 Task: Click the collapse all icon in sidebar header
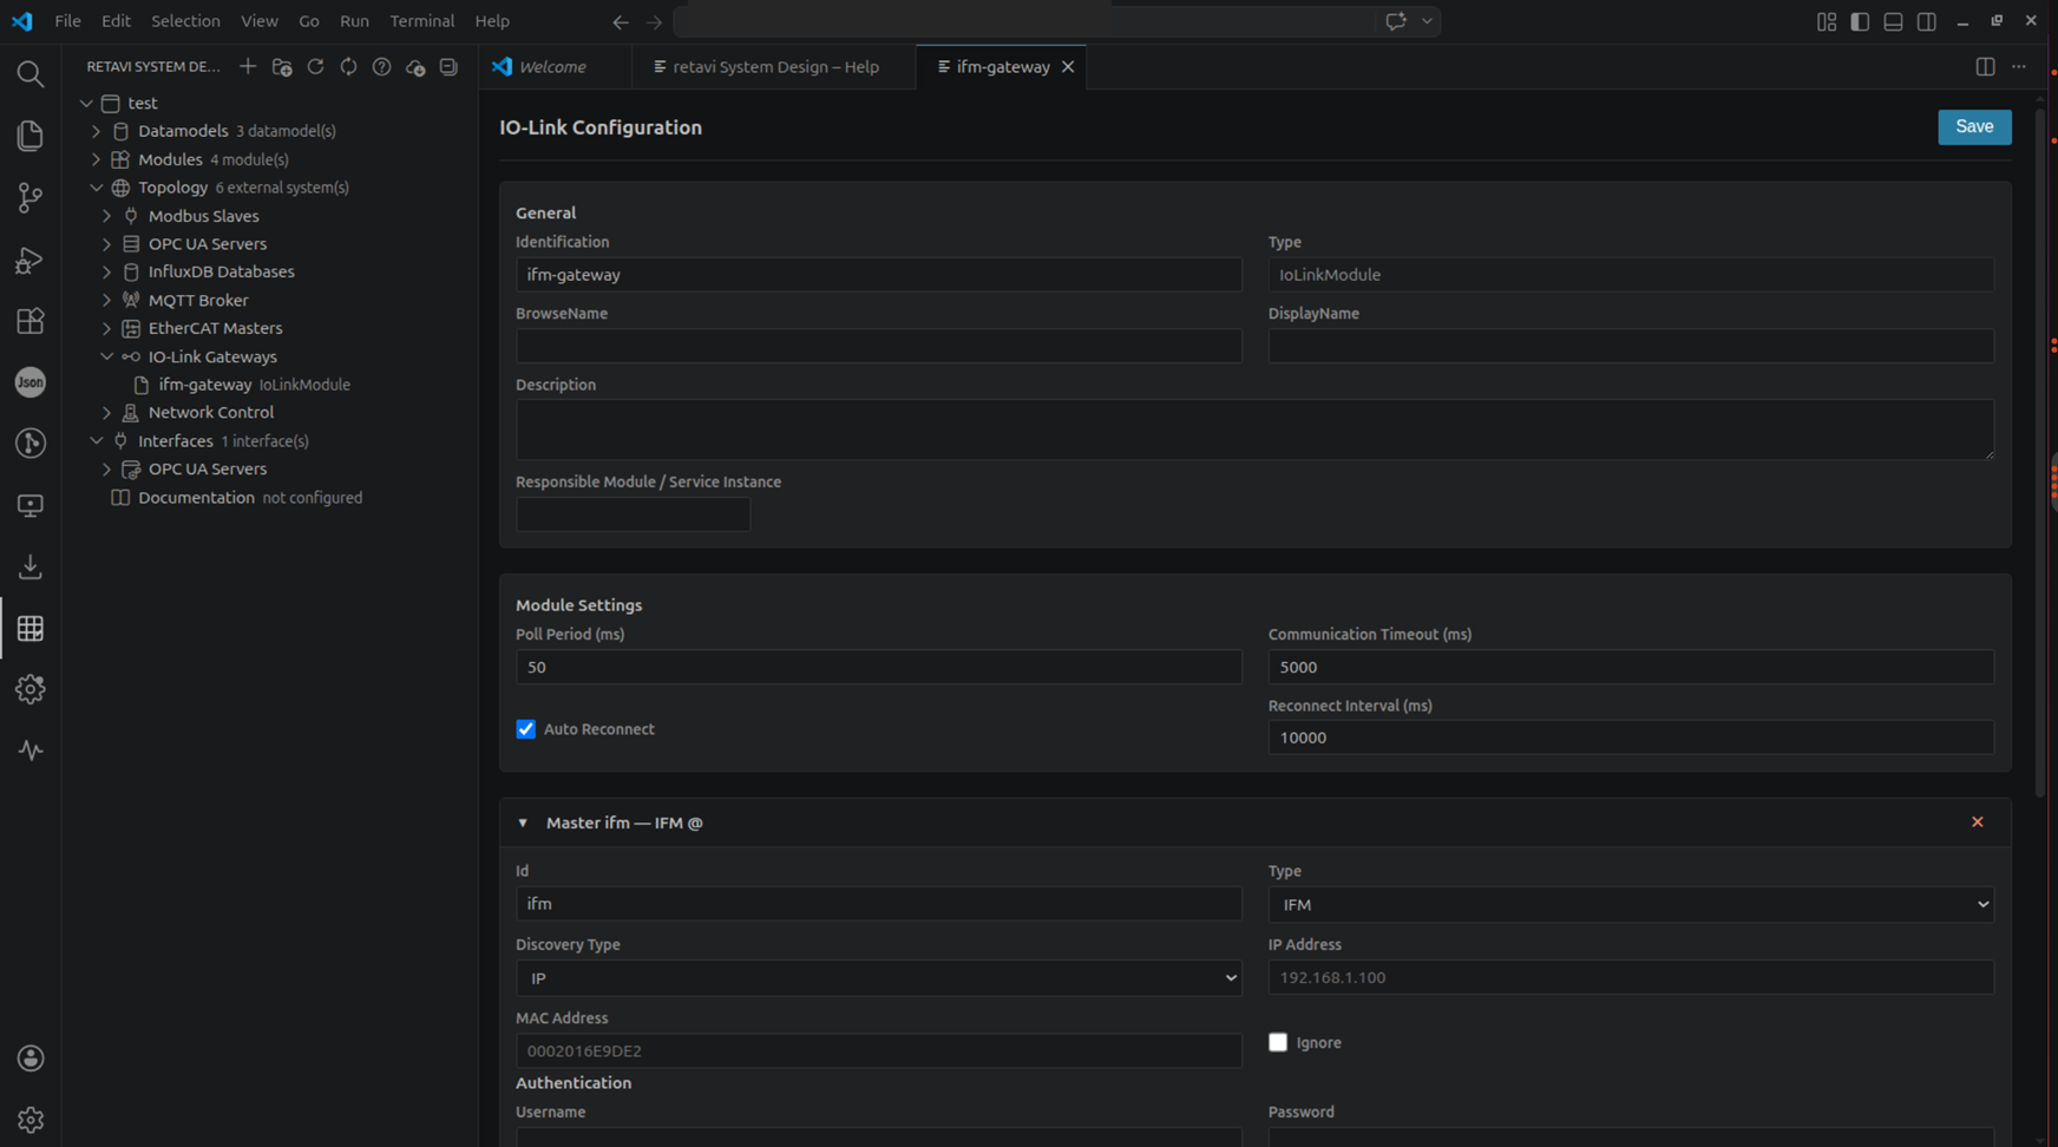pos(448,66)
